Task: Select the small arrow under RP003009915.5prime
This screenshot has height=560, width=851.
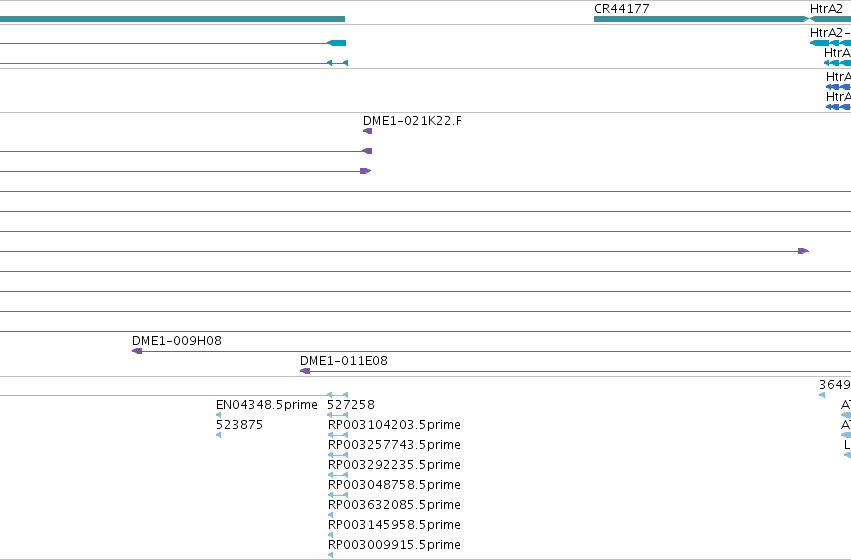Action: [330, 555]
